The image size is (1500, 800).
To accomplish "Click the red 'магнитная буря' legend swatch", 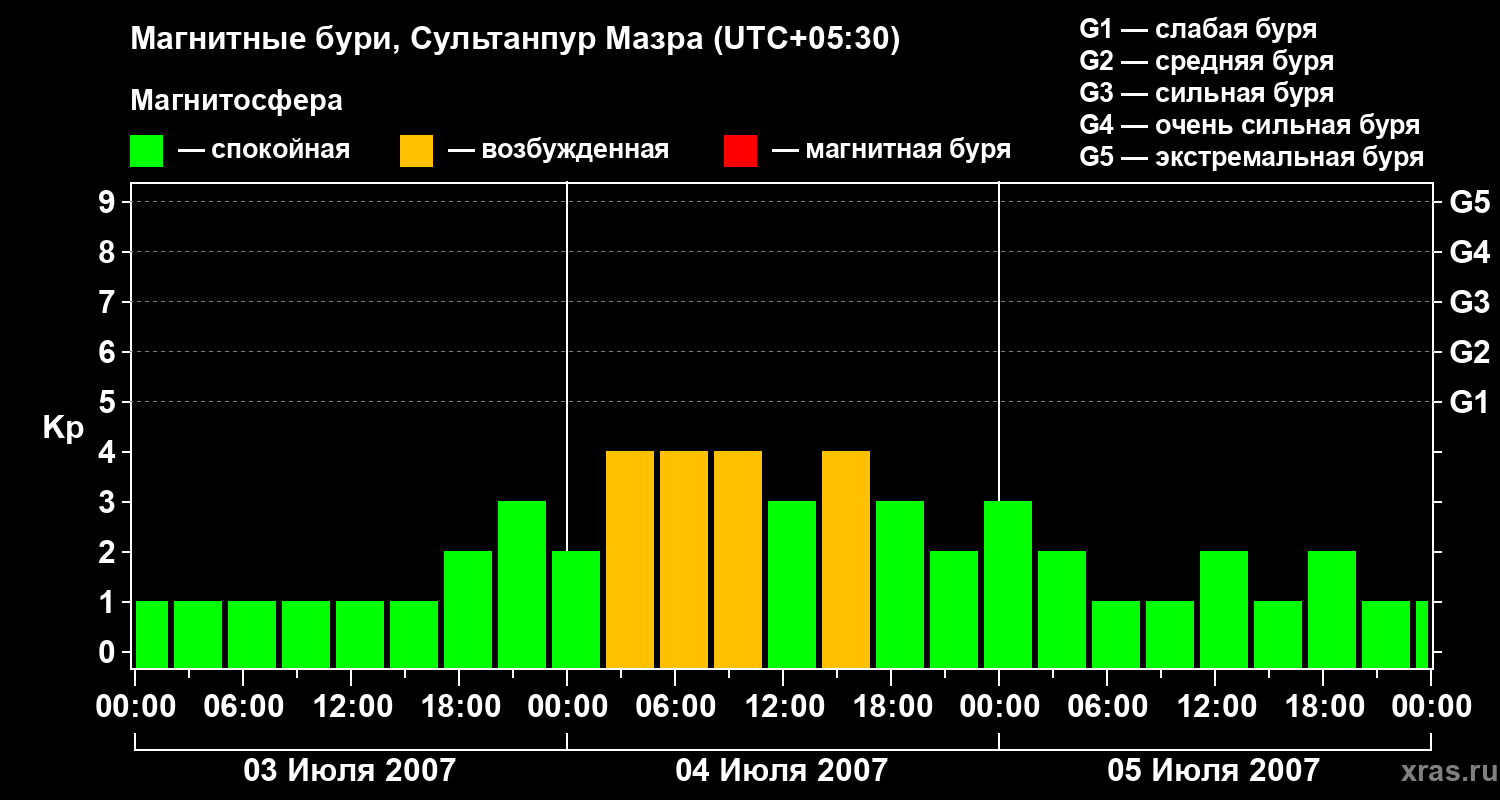I will 740,151.
